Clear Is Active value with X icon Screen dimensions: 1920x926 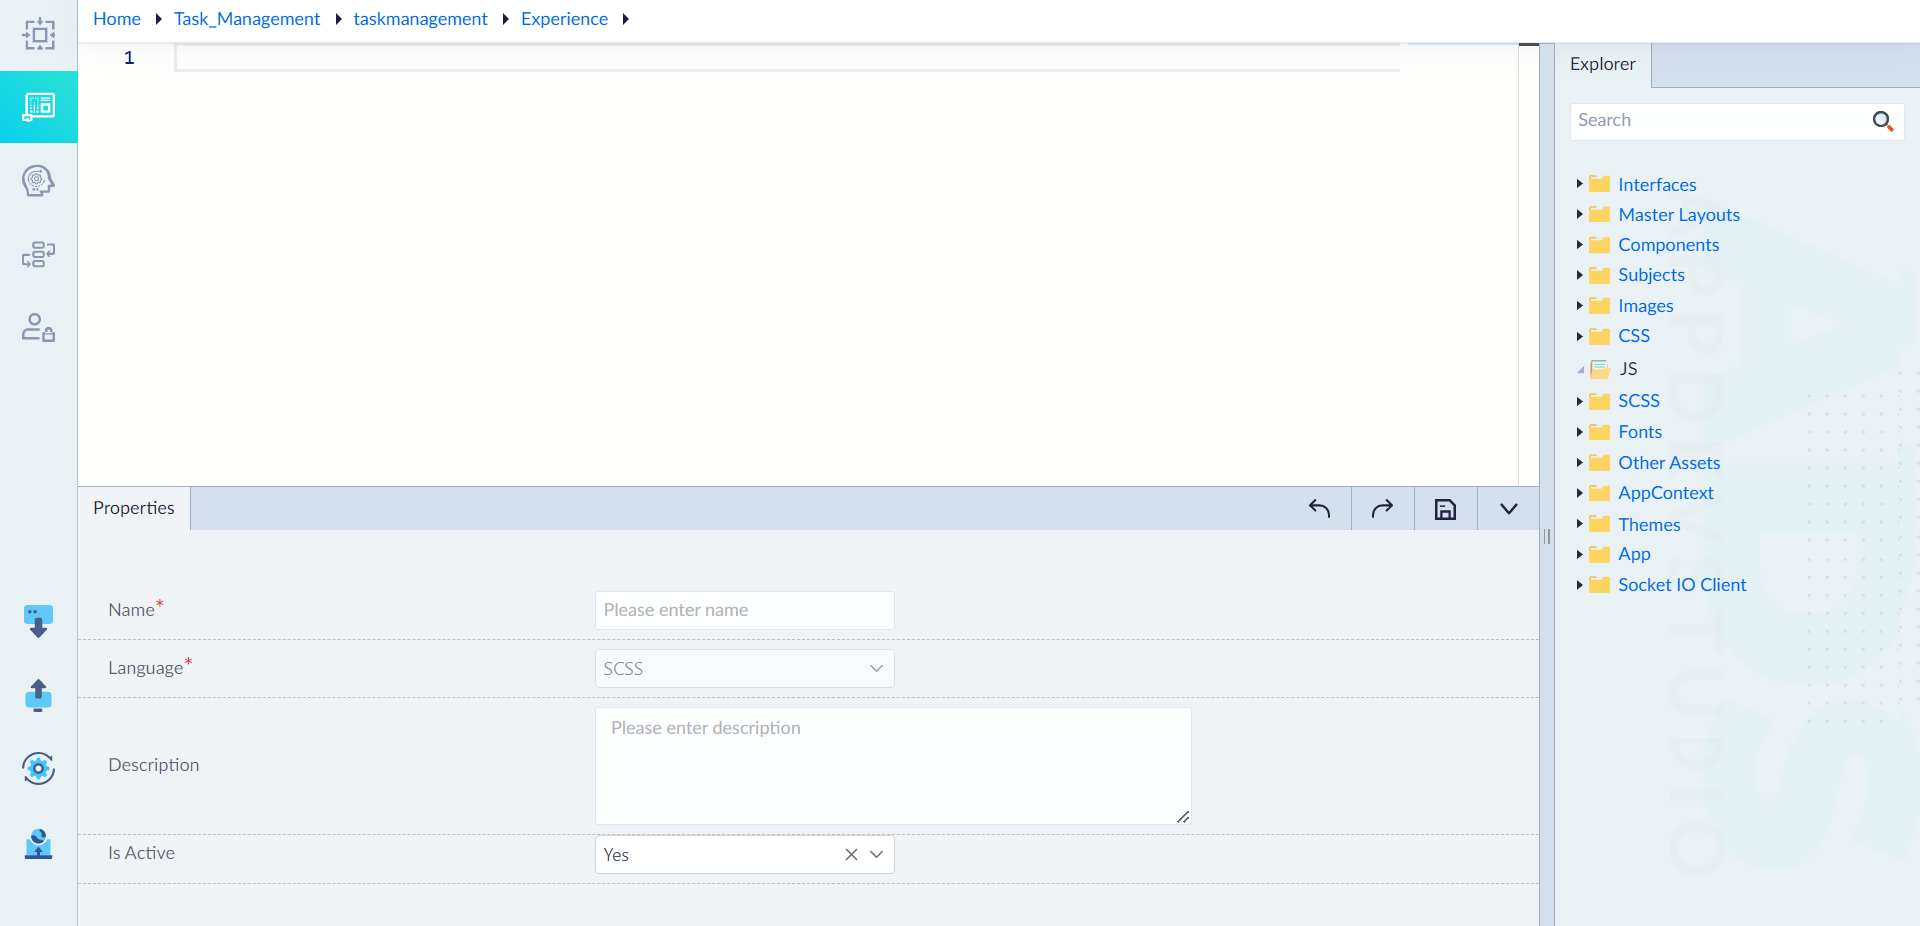(x=851, y=855)
